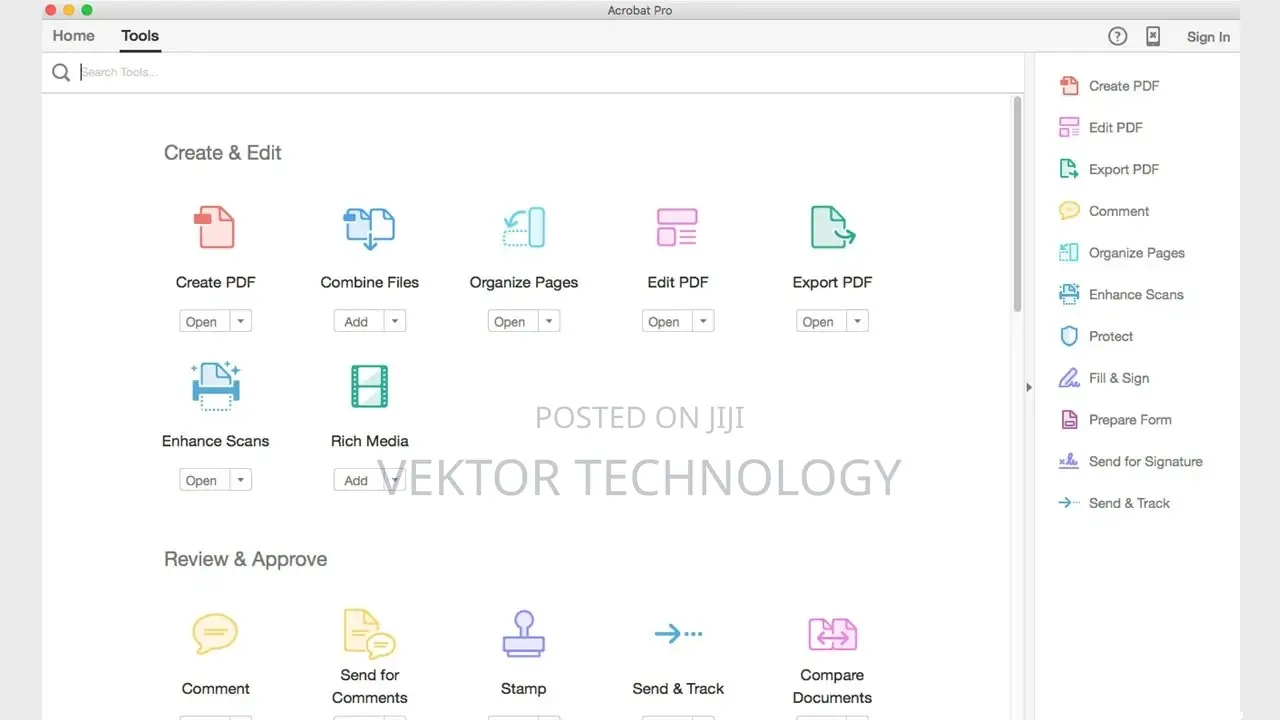Viewport: 1280px width, 720px height.
Task: Click the Fill & Sign label in sidebar
Action: click(x=1119, y=378)
